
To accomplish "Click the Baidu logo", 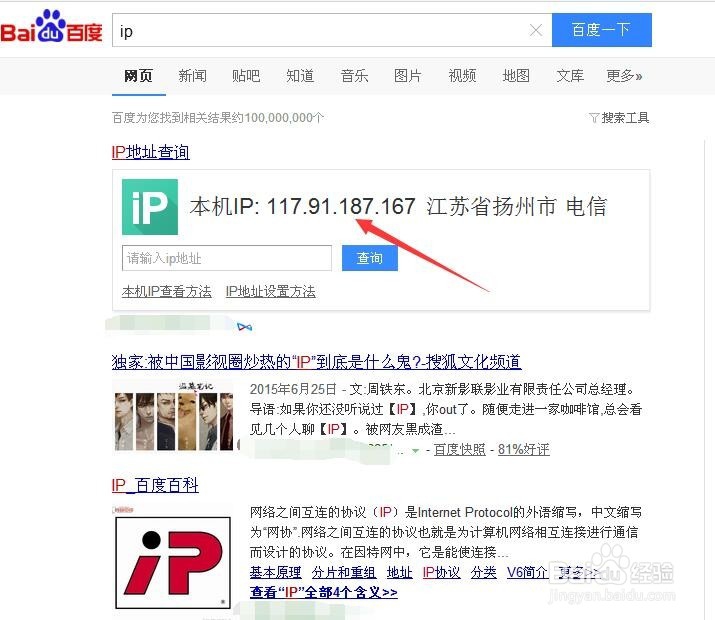I will 51,27.
